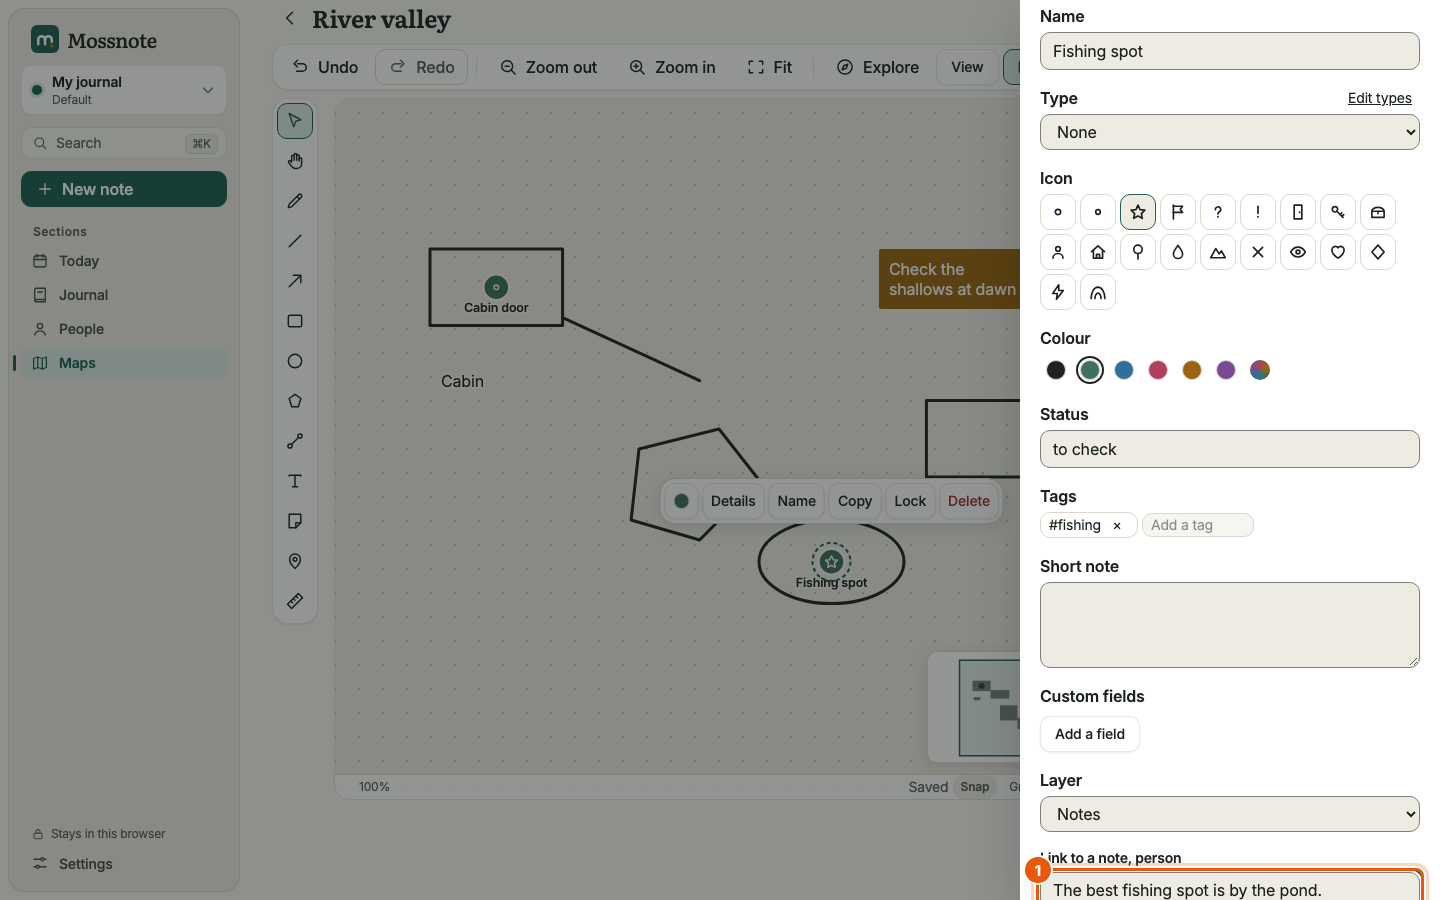Expand the My journal switcher
The height and width of the screenshot is (900, 1440).
click(124, 90)
